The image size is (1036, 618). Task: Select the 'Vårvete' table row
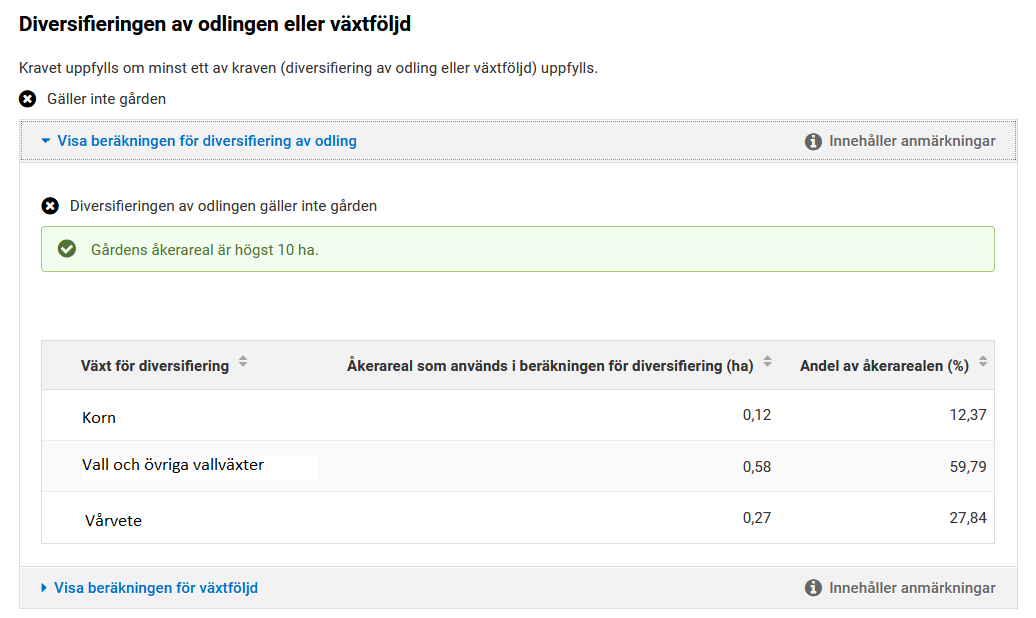pyautogui.click(x=517, y=518)
